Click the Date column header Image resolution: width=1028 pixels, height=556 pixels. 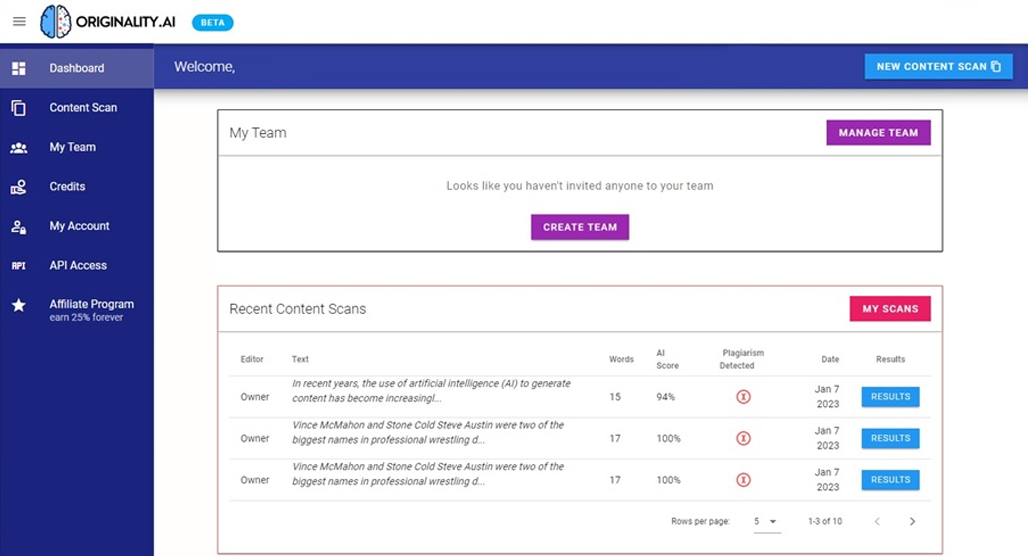click(x=830, y=359)
